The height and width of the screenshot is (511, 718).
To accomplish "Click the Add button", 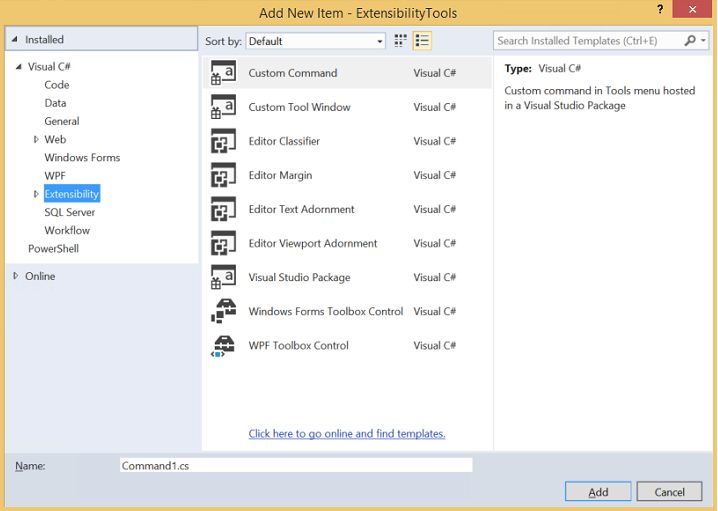I will click(598, 492).
